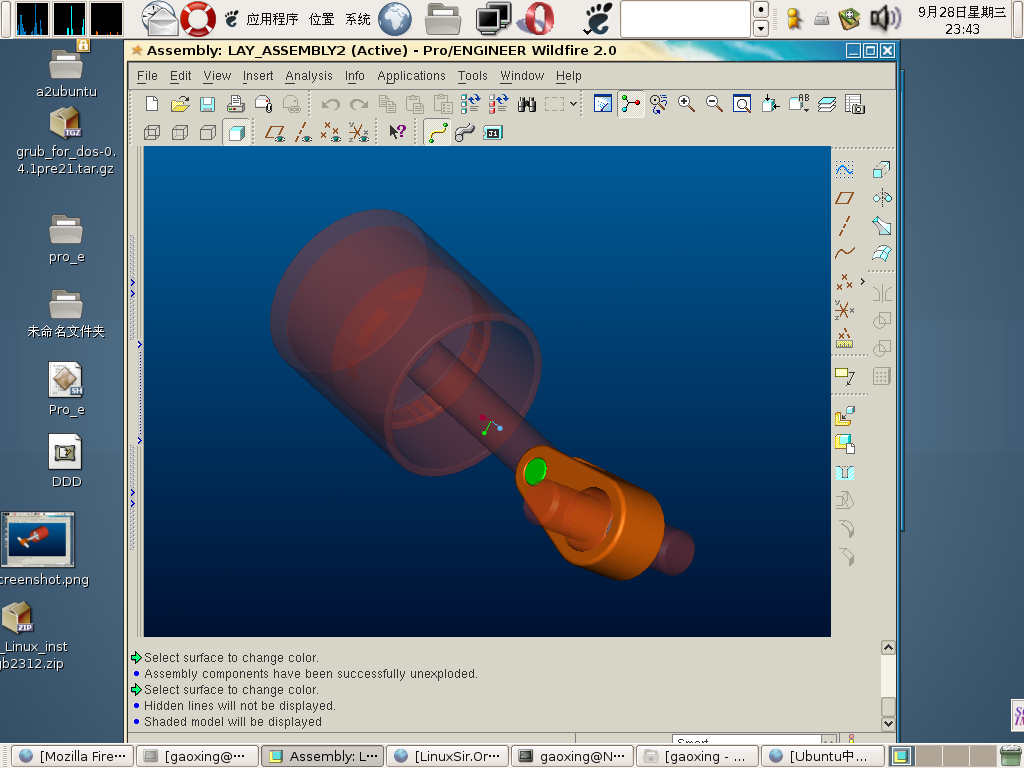Click the Reorient view icon
Screen dimensions: 1024x768
771,104
